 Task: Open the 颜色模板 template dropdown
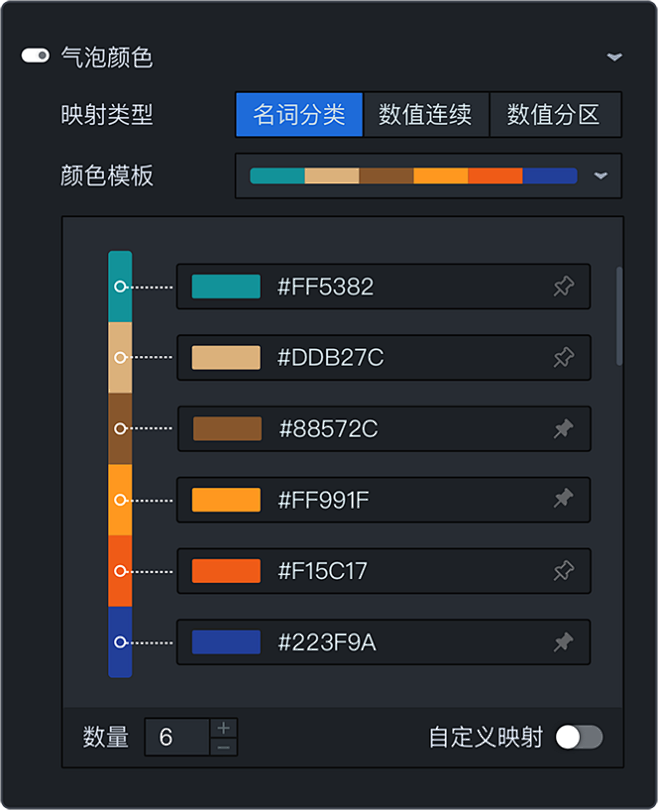pyautogui.click(x=601, y=175)
